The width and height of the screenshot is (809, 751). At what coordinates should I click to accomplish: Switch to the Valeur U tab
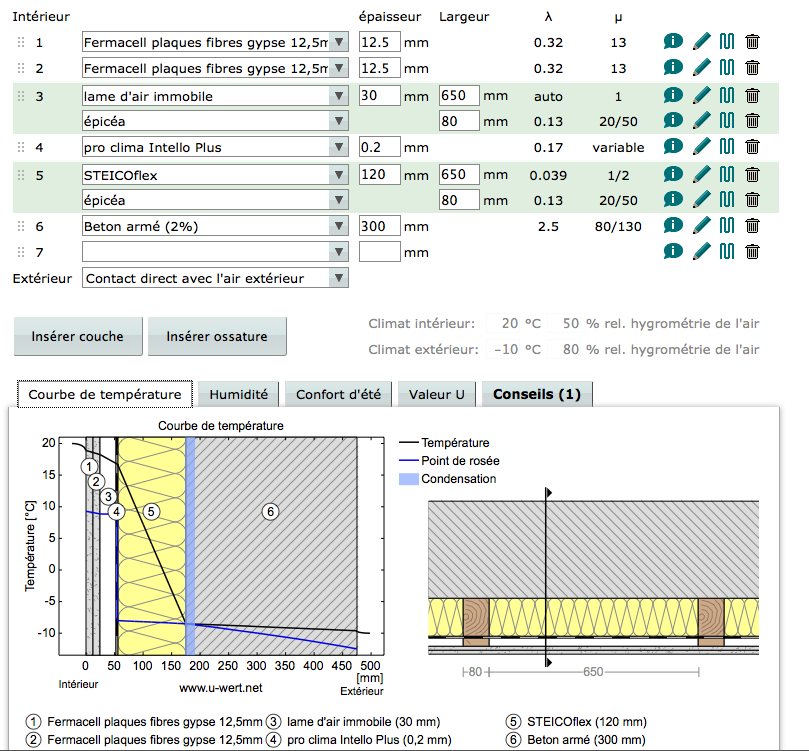[x=436, y=395]
